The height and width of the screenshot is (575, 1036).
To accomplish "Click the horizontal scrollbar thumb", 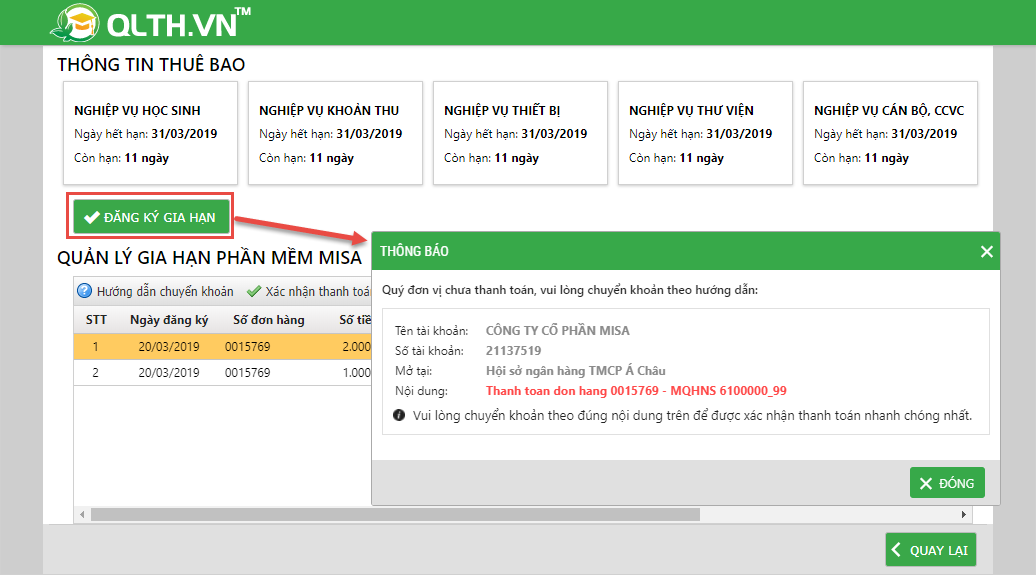I will (395, 514).
